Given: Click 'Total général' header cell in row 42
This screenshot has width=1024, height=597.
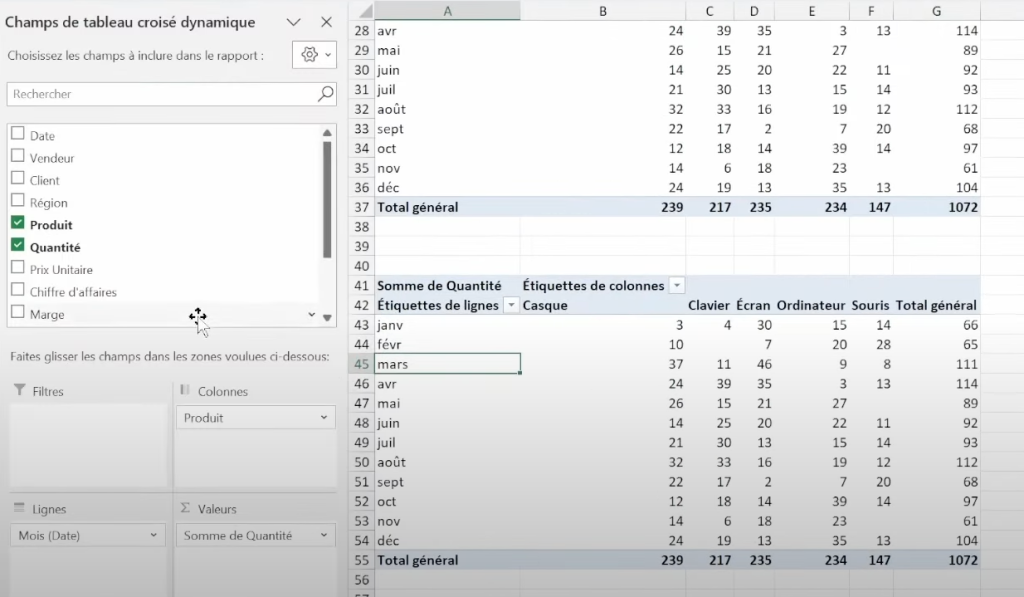Looking at the screenshot, I should (936, 305).
